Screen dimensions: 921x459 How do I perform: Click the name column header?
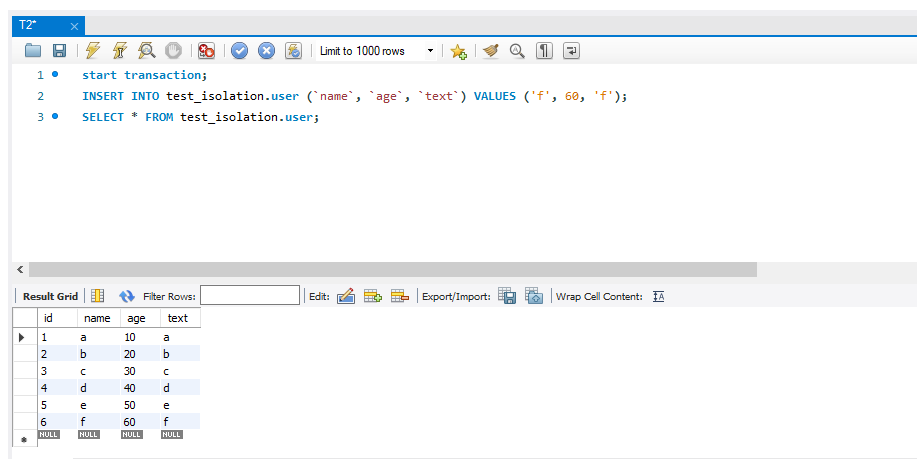click(x=99, y=318)
